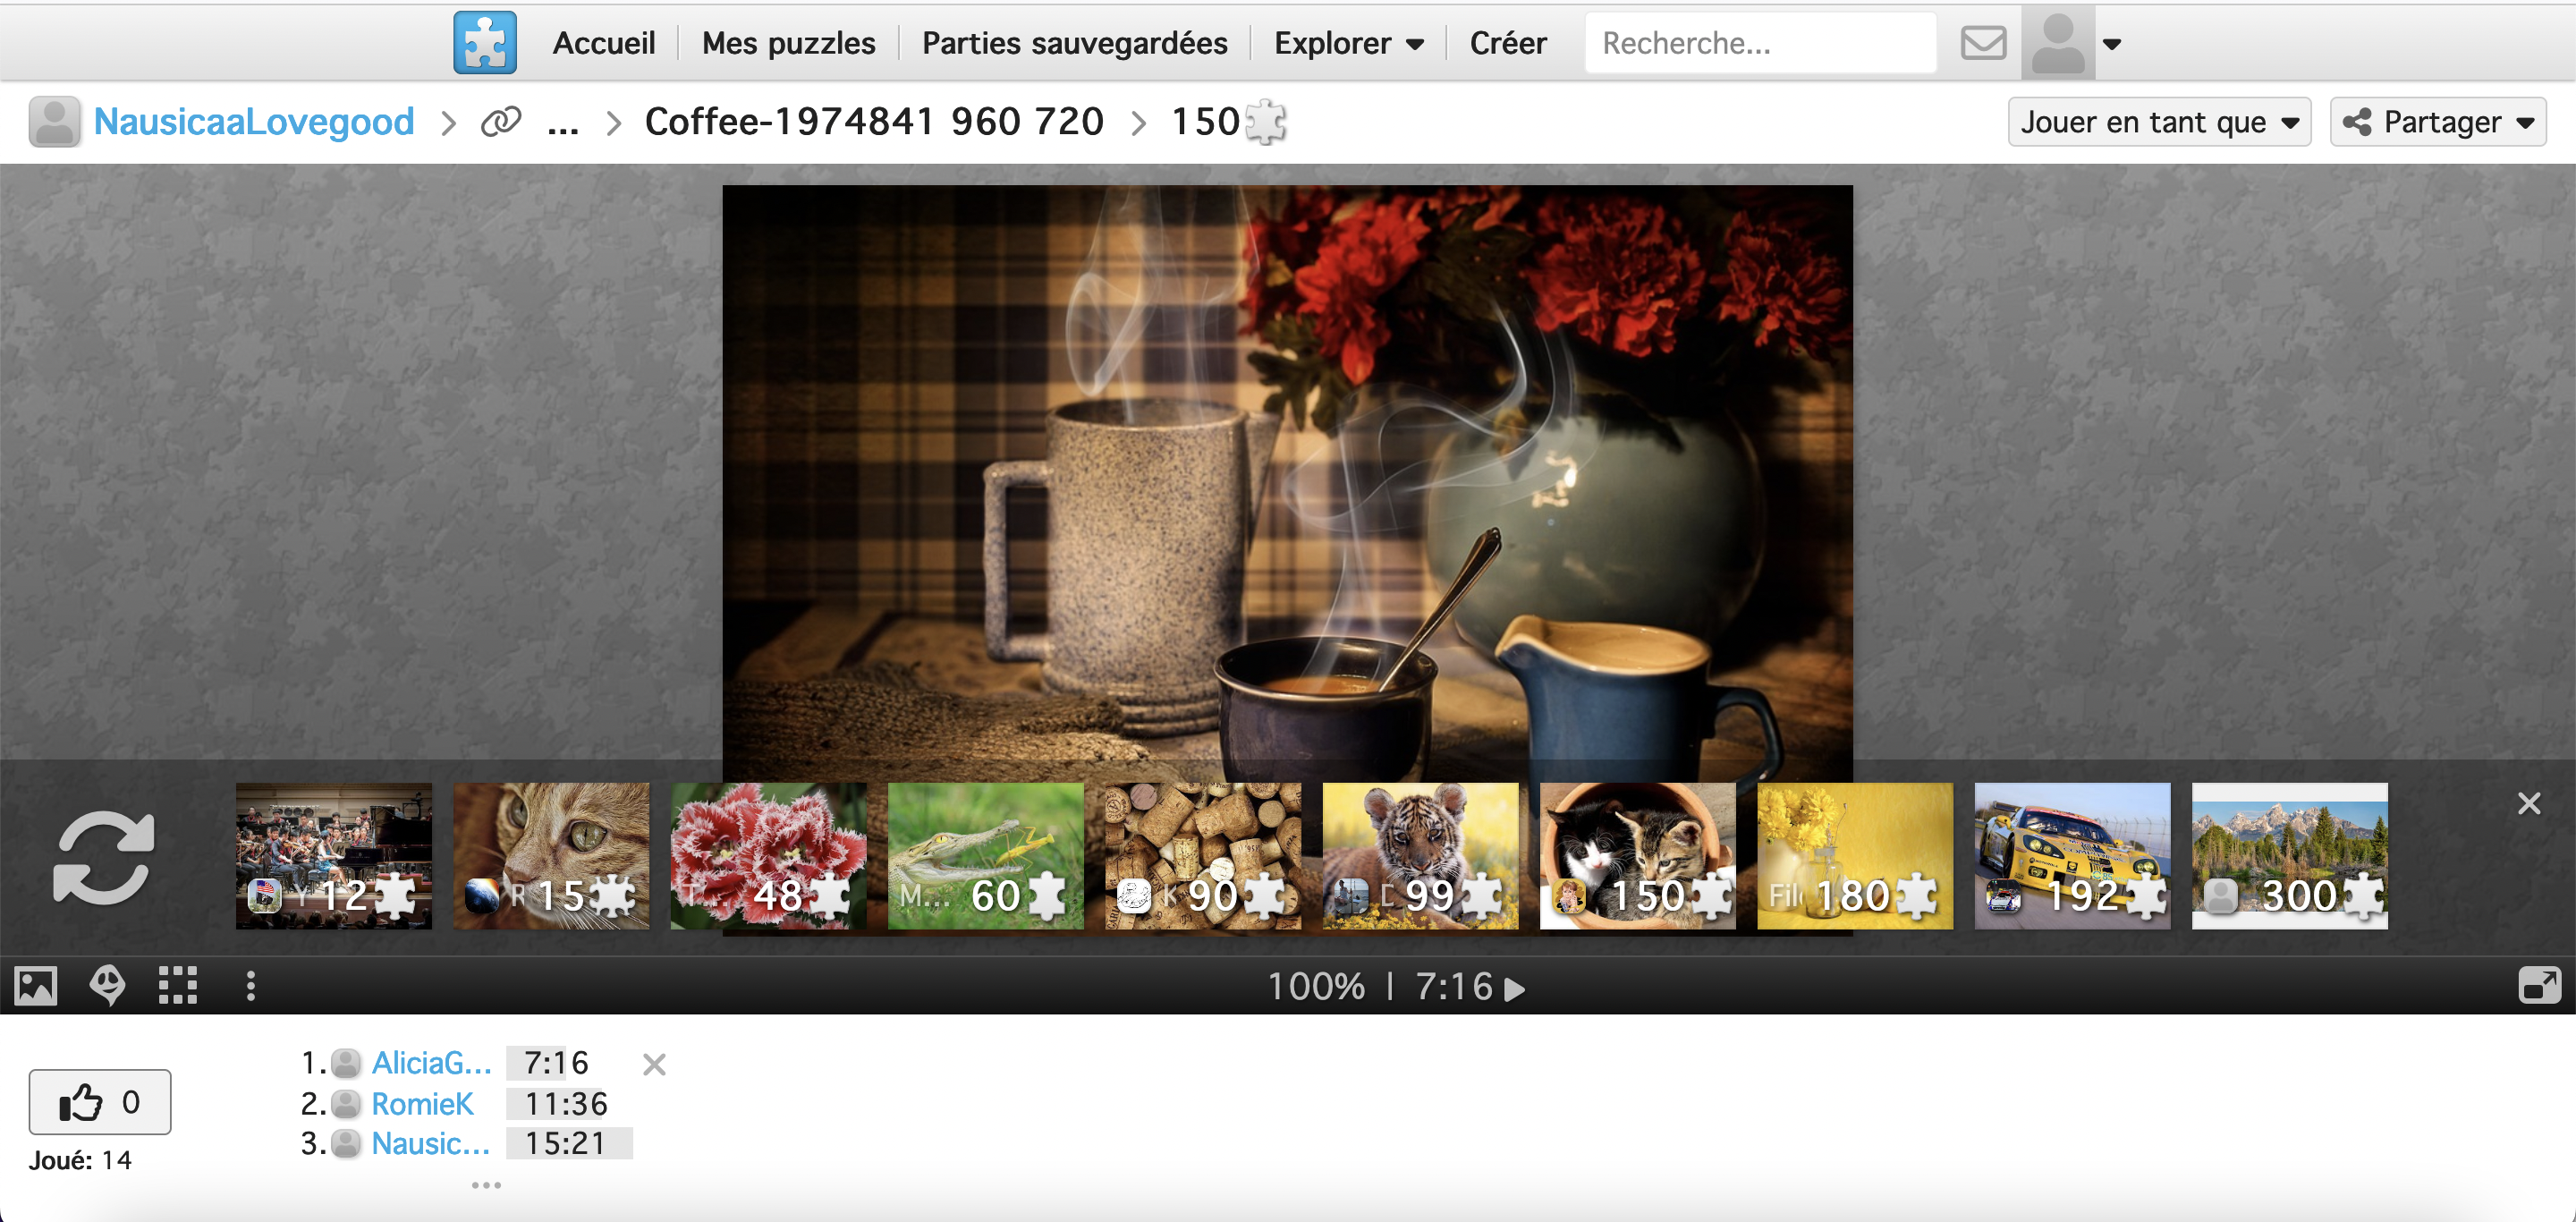Open RomieK leaderboard profile
This screenshot has width=2576, height=1222.
[x=421, y=1104]
